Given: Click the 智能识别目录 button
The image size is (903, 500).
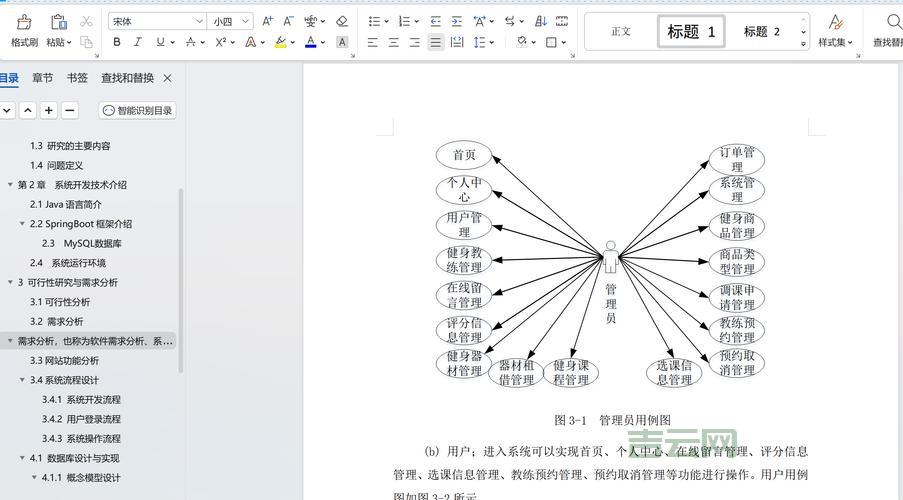Looking at the screenshot, I should pyautogui.click(x=138, y=110).
